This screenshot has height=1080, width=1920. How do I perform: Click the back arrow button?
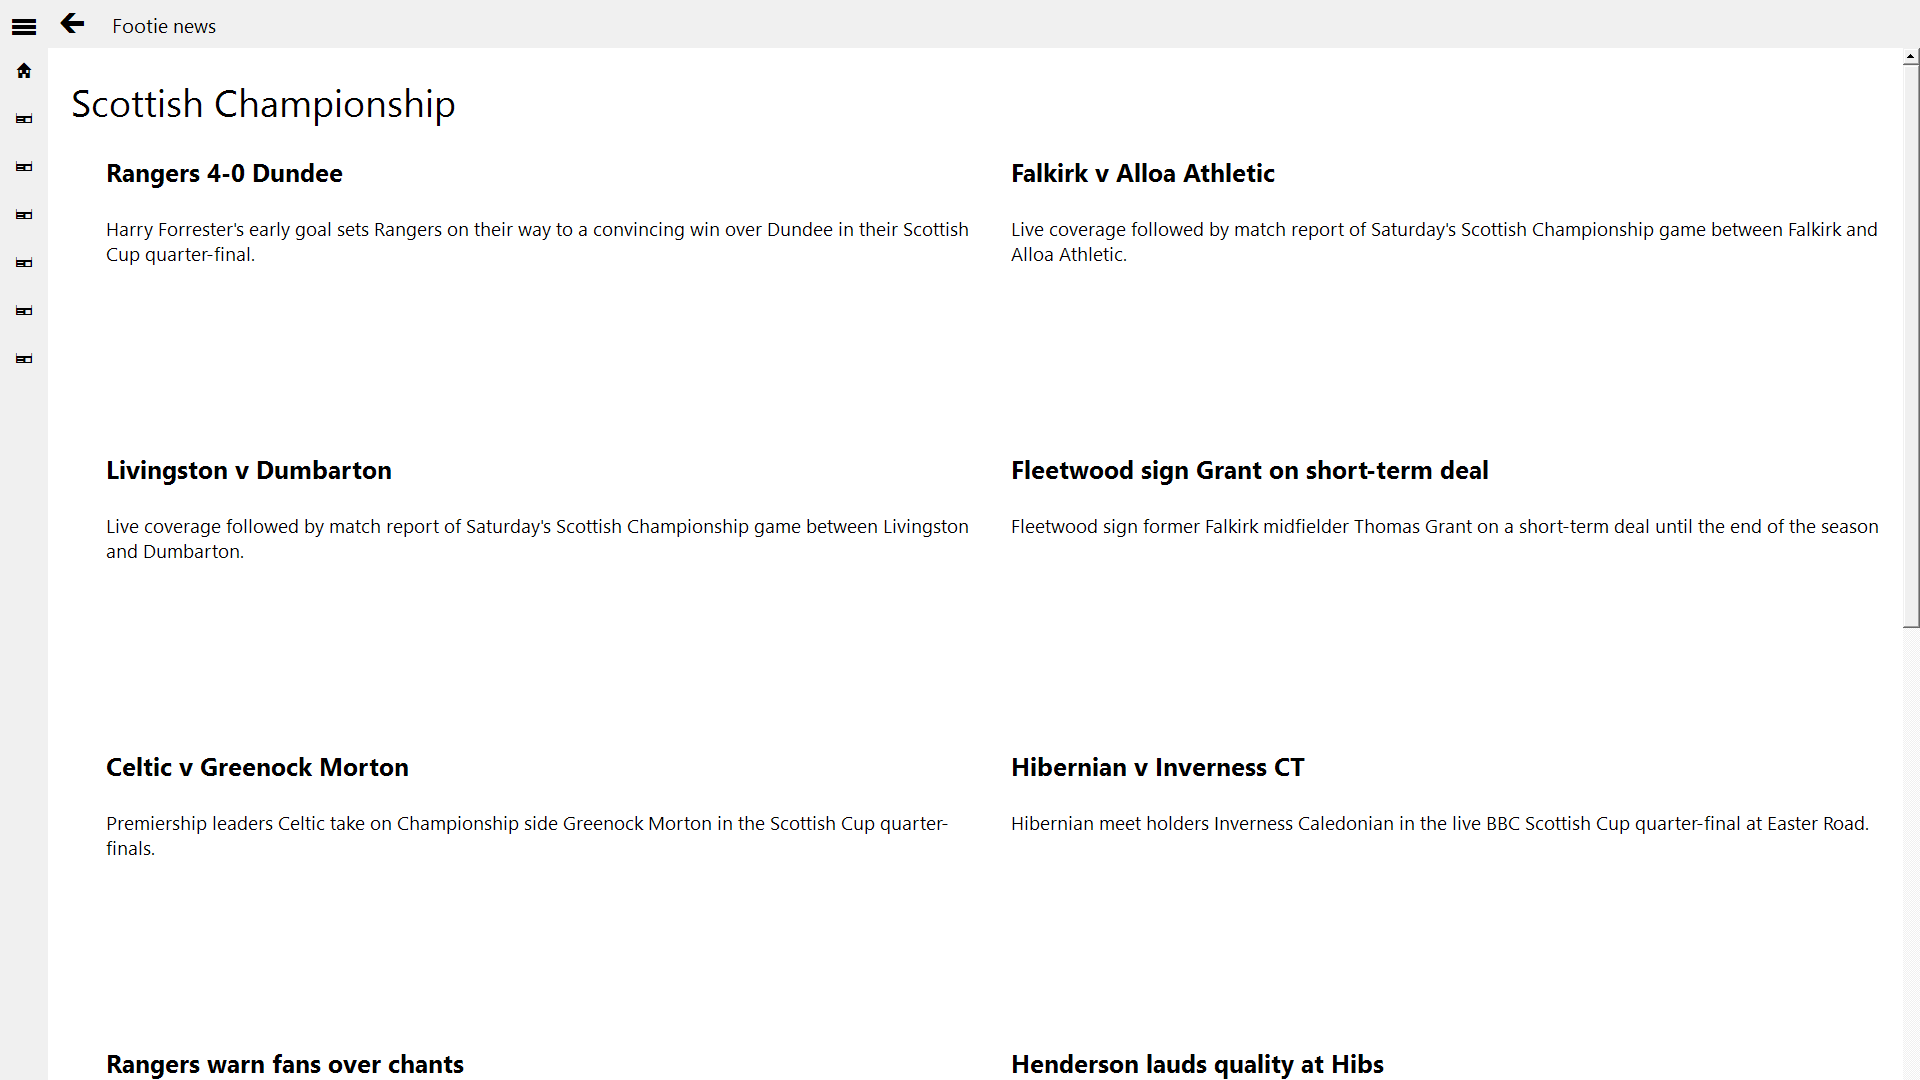pyautogui.click(x=72, y=24)
